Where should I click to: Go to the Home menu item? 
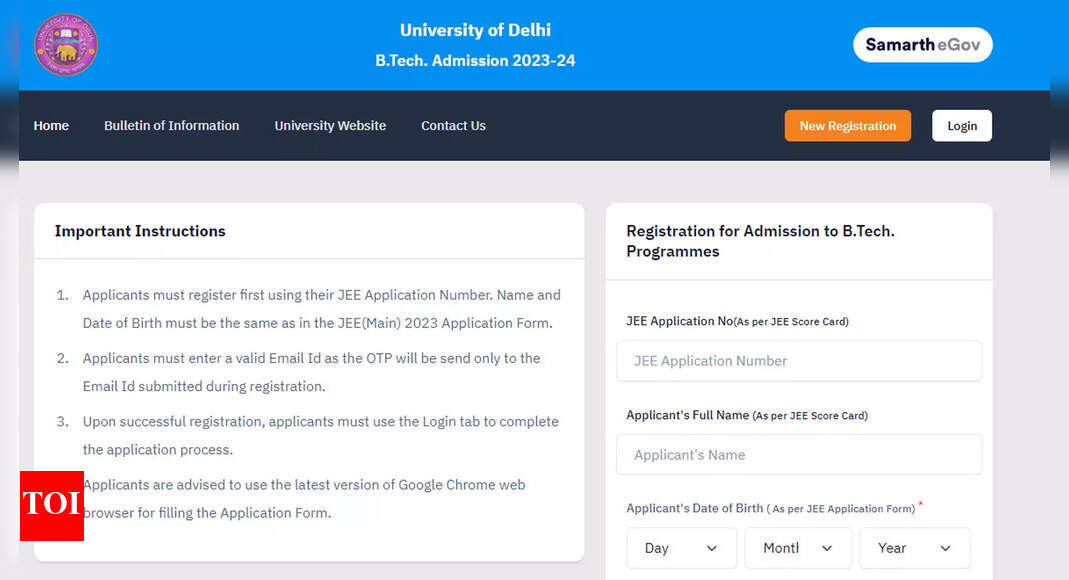(x=51, y=125)
